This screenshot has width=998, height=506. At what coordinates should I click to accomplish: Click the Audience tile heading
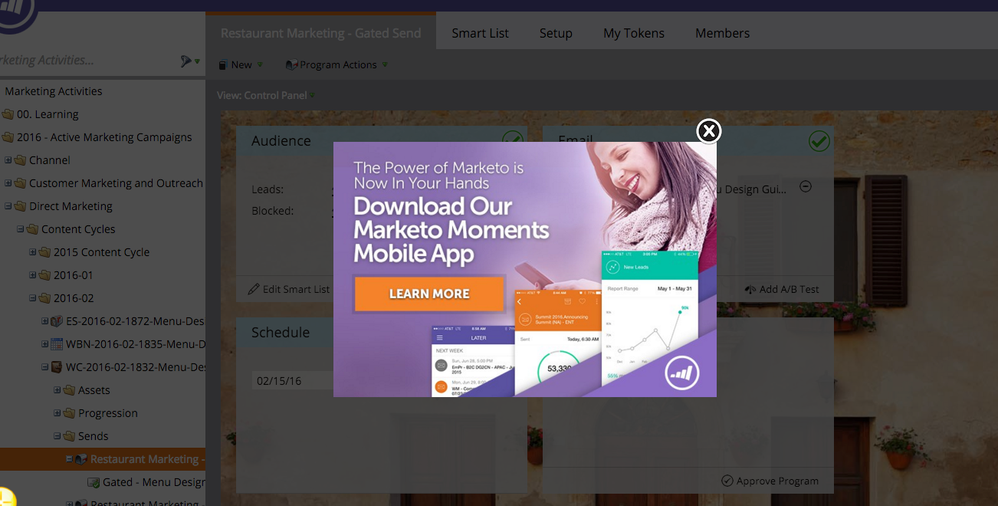[x=281, y=141]
